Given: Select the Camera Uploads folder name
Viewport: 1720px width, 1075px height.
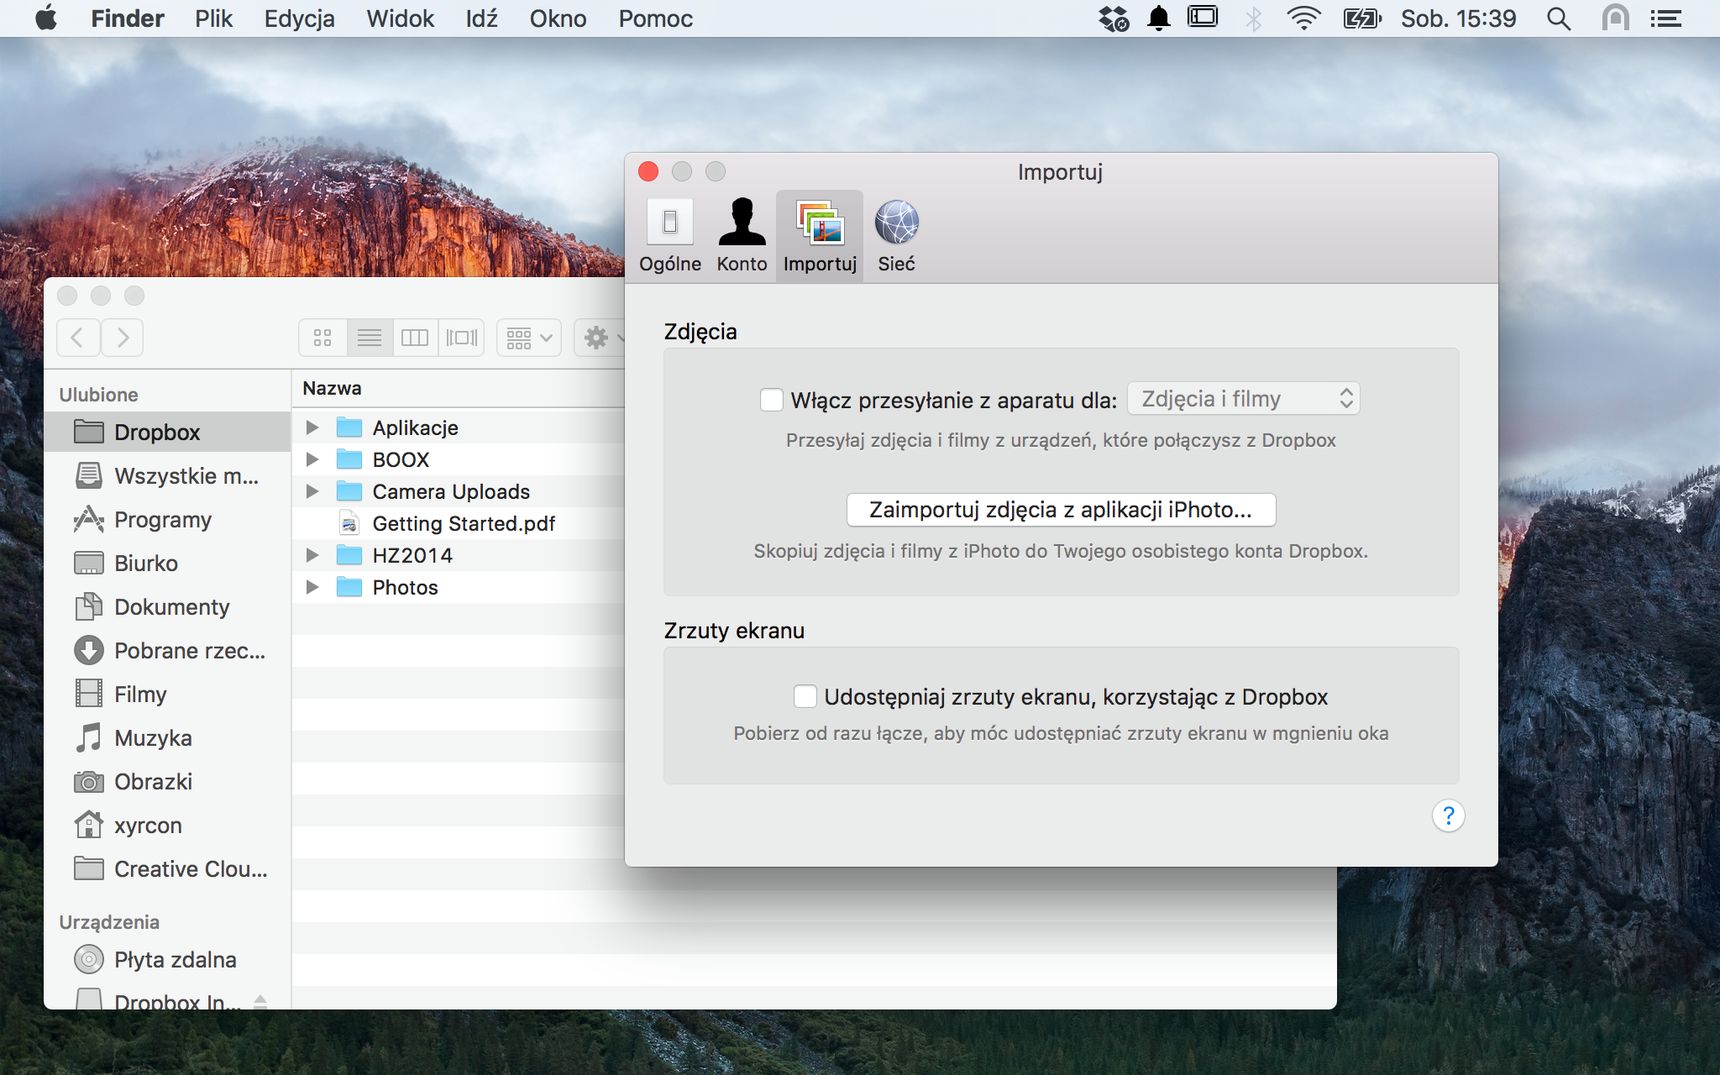Looking at the screenshot, I should (451, 492).
